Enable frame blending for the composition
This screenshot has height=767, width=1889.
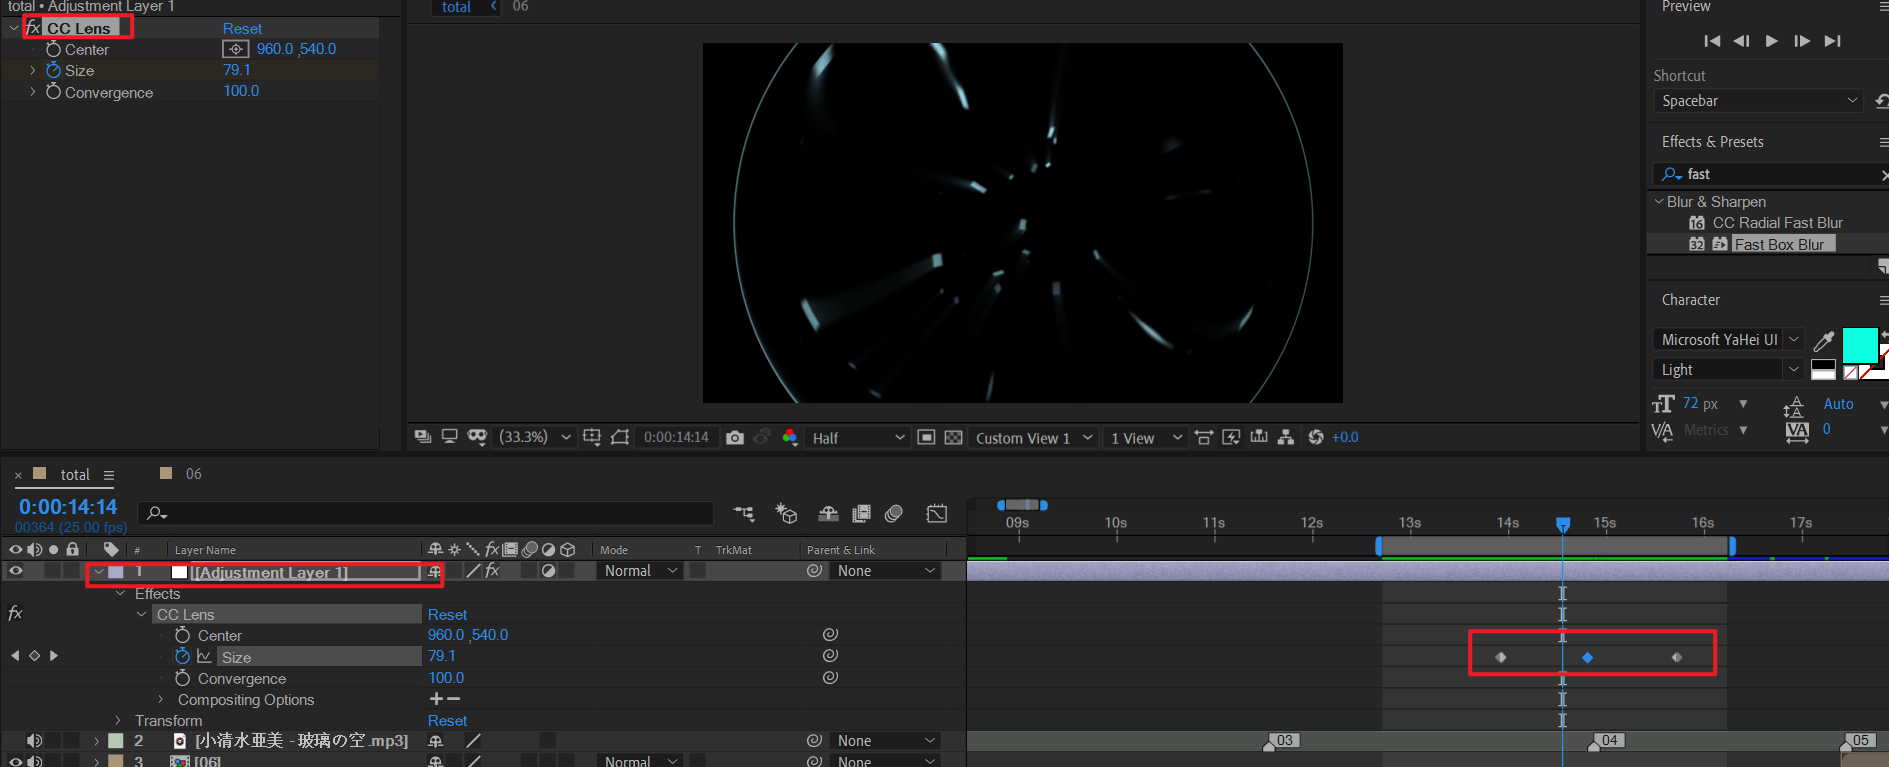tap(861, 514)
